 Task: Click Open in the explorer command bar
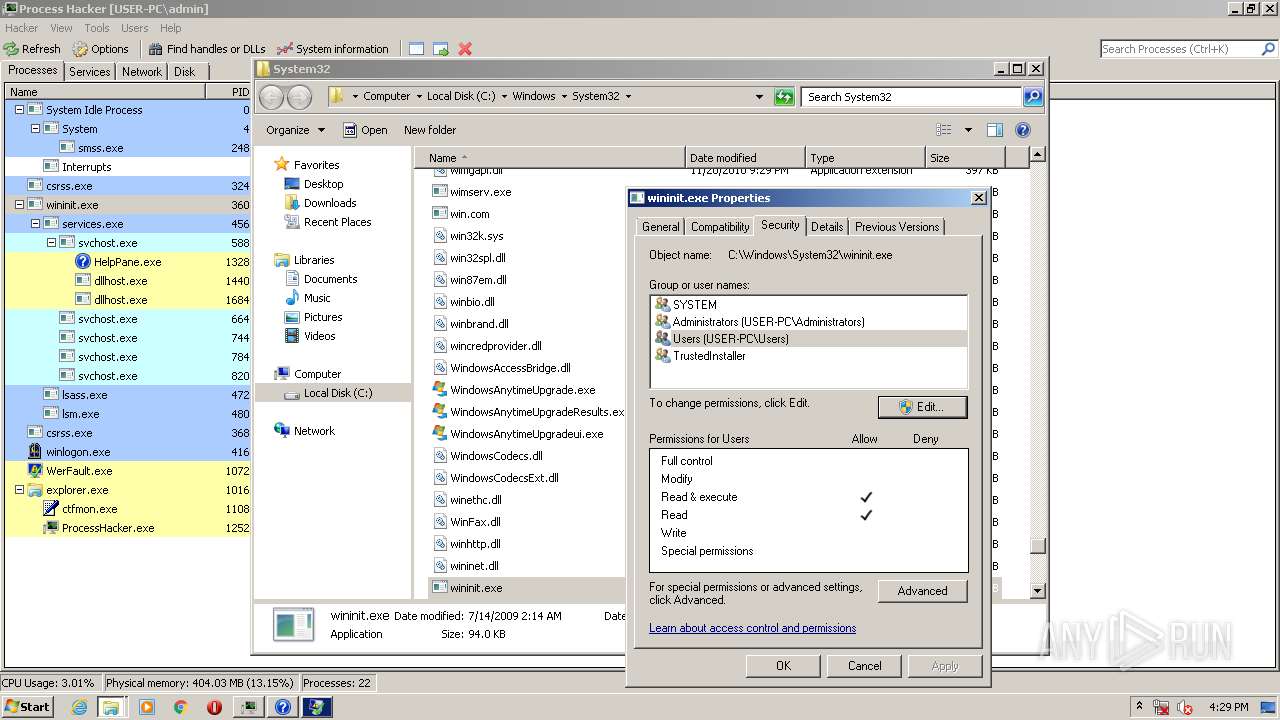[x=365, y=130]
